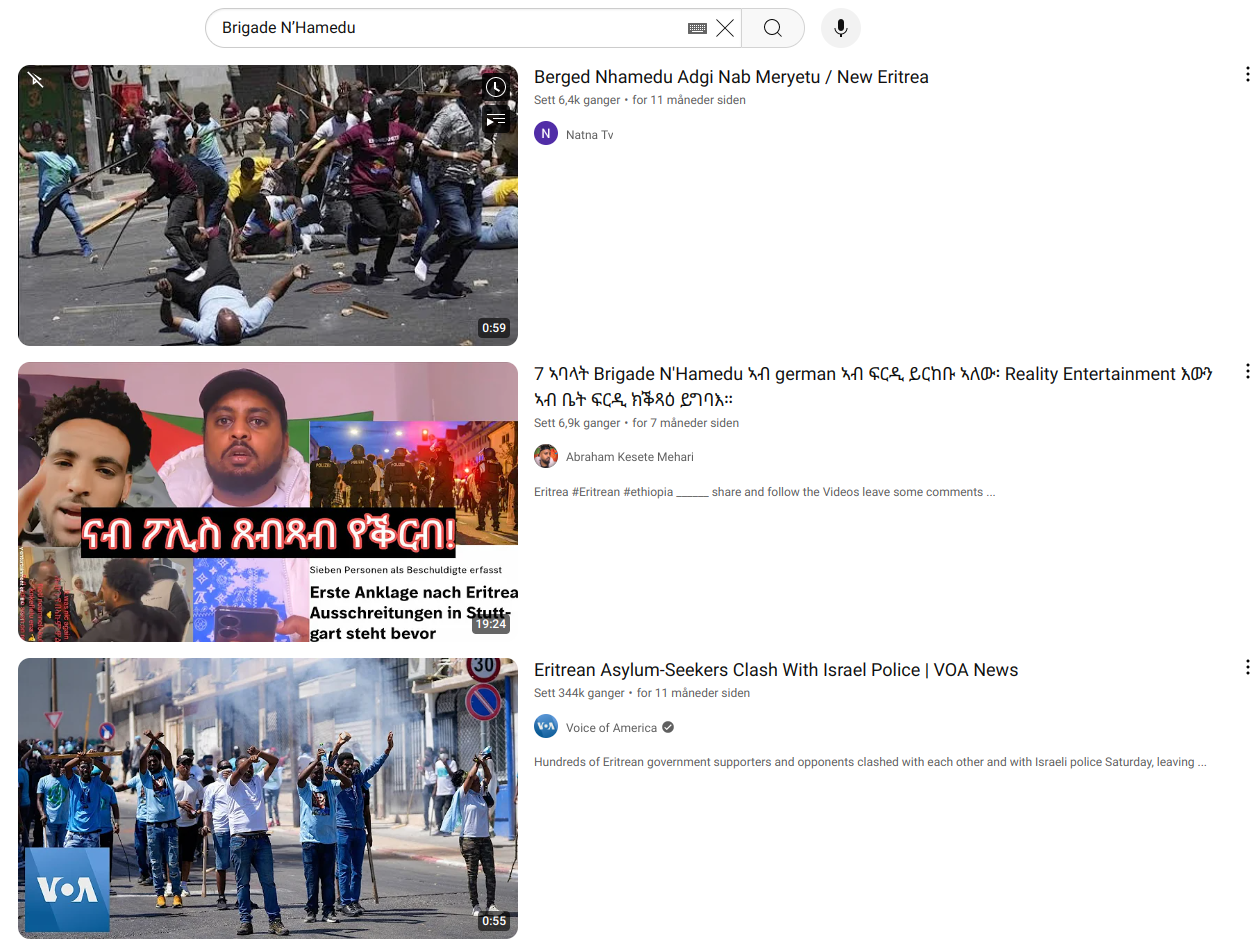Click the search magnifier button

[772, 28]
